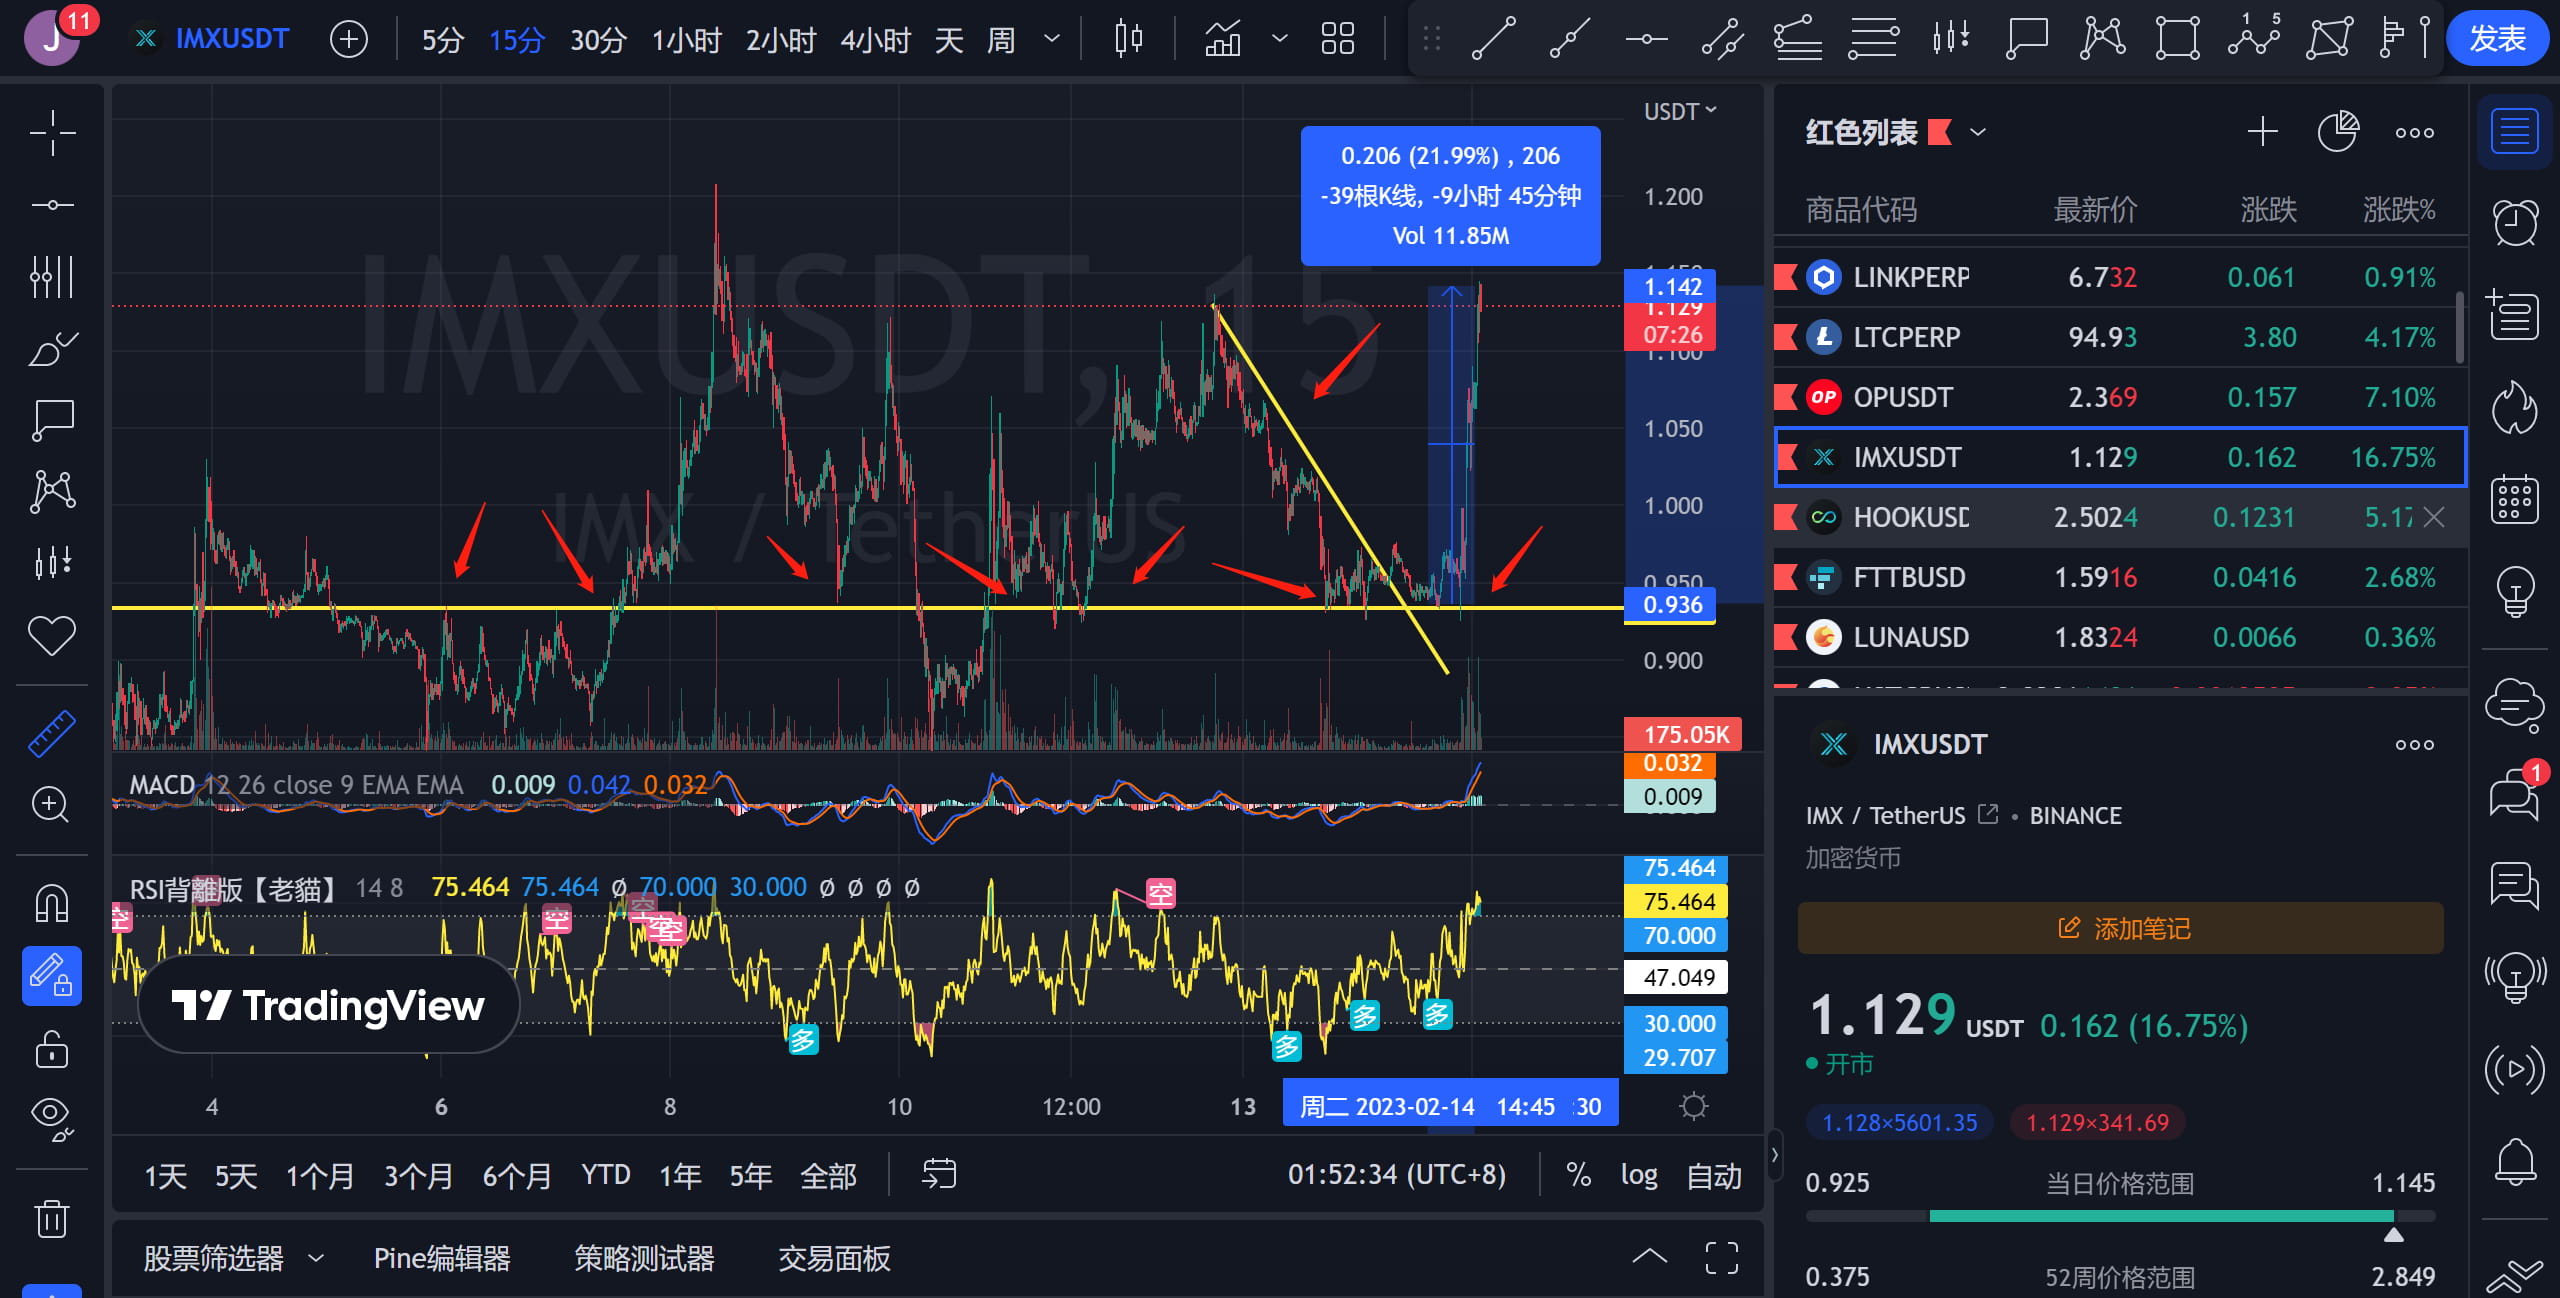The image size is (2560, 1298).
Task: Click the 发表 publish button
Action: (x=2497, y=38)
